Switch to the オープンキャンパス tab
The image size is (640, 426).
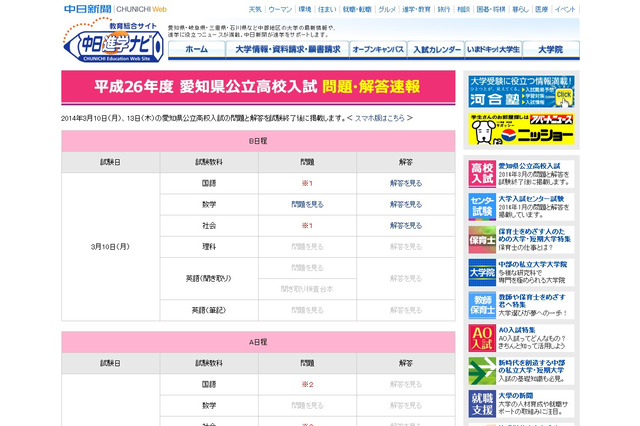pos(378,50)
